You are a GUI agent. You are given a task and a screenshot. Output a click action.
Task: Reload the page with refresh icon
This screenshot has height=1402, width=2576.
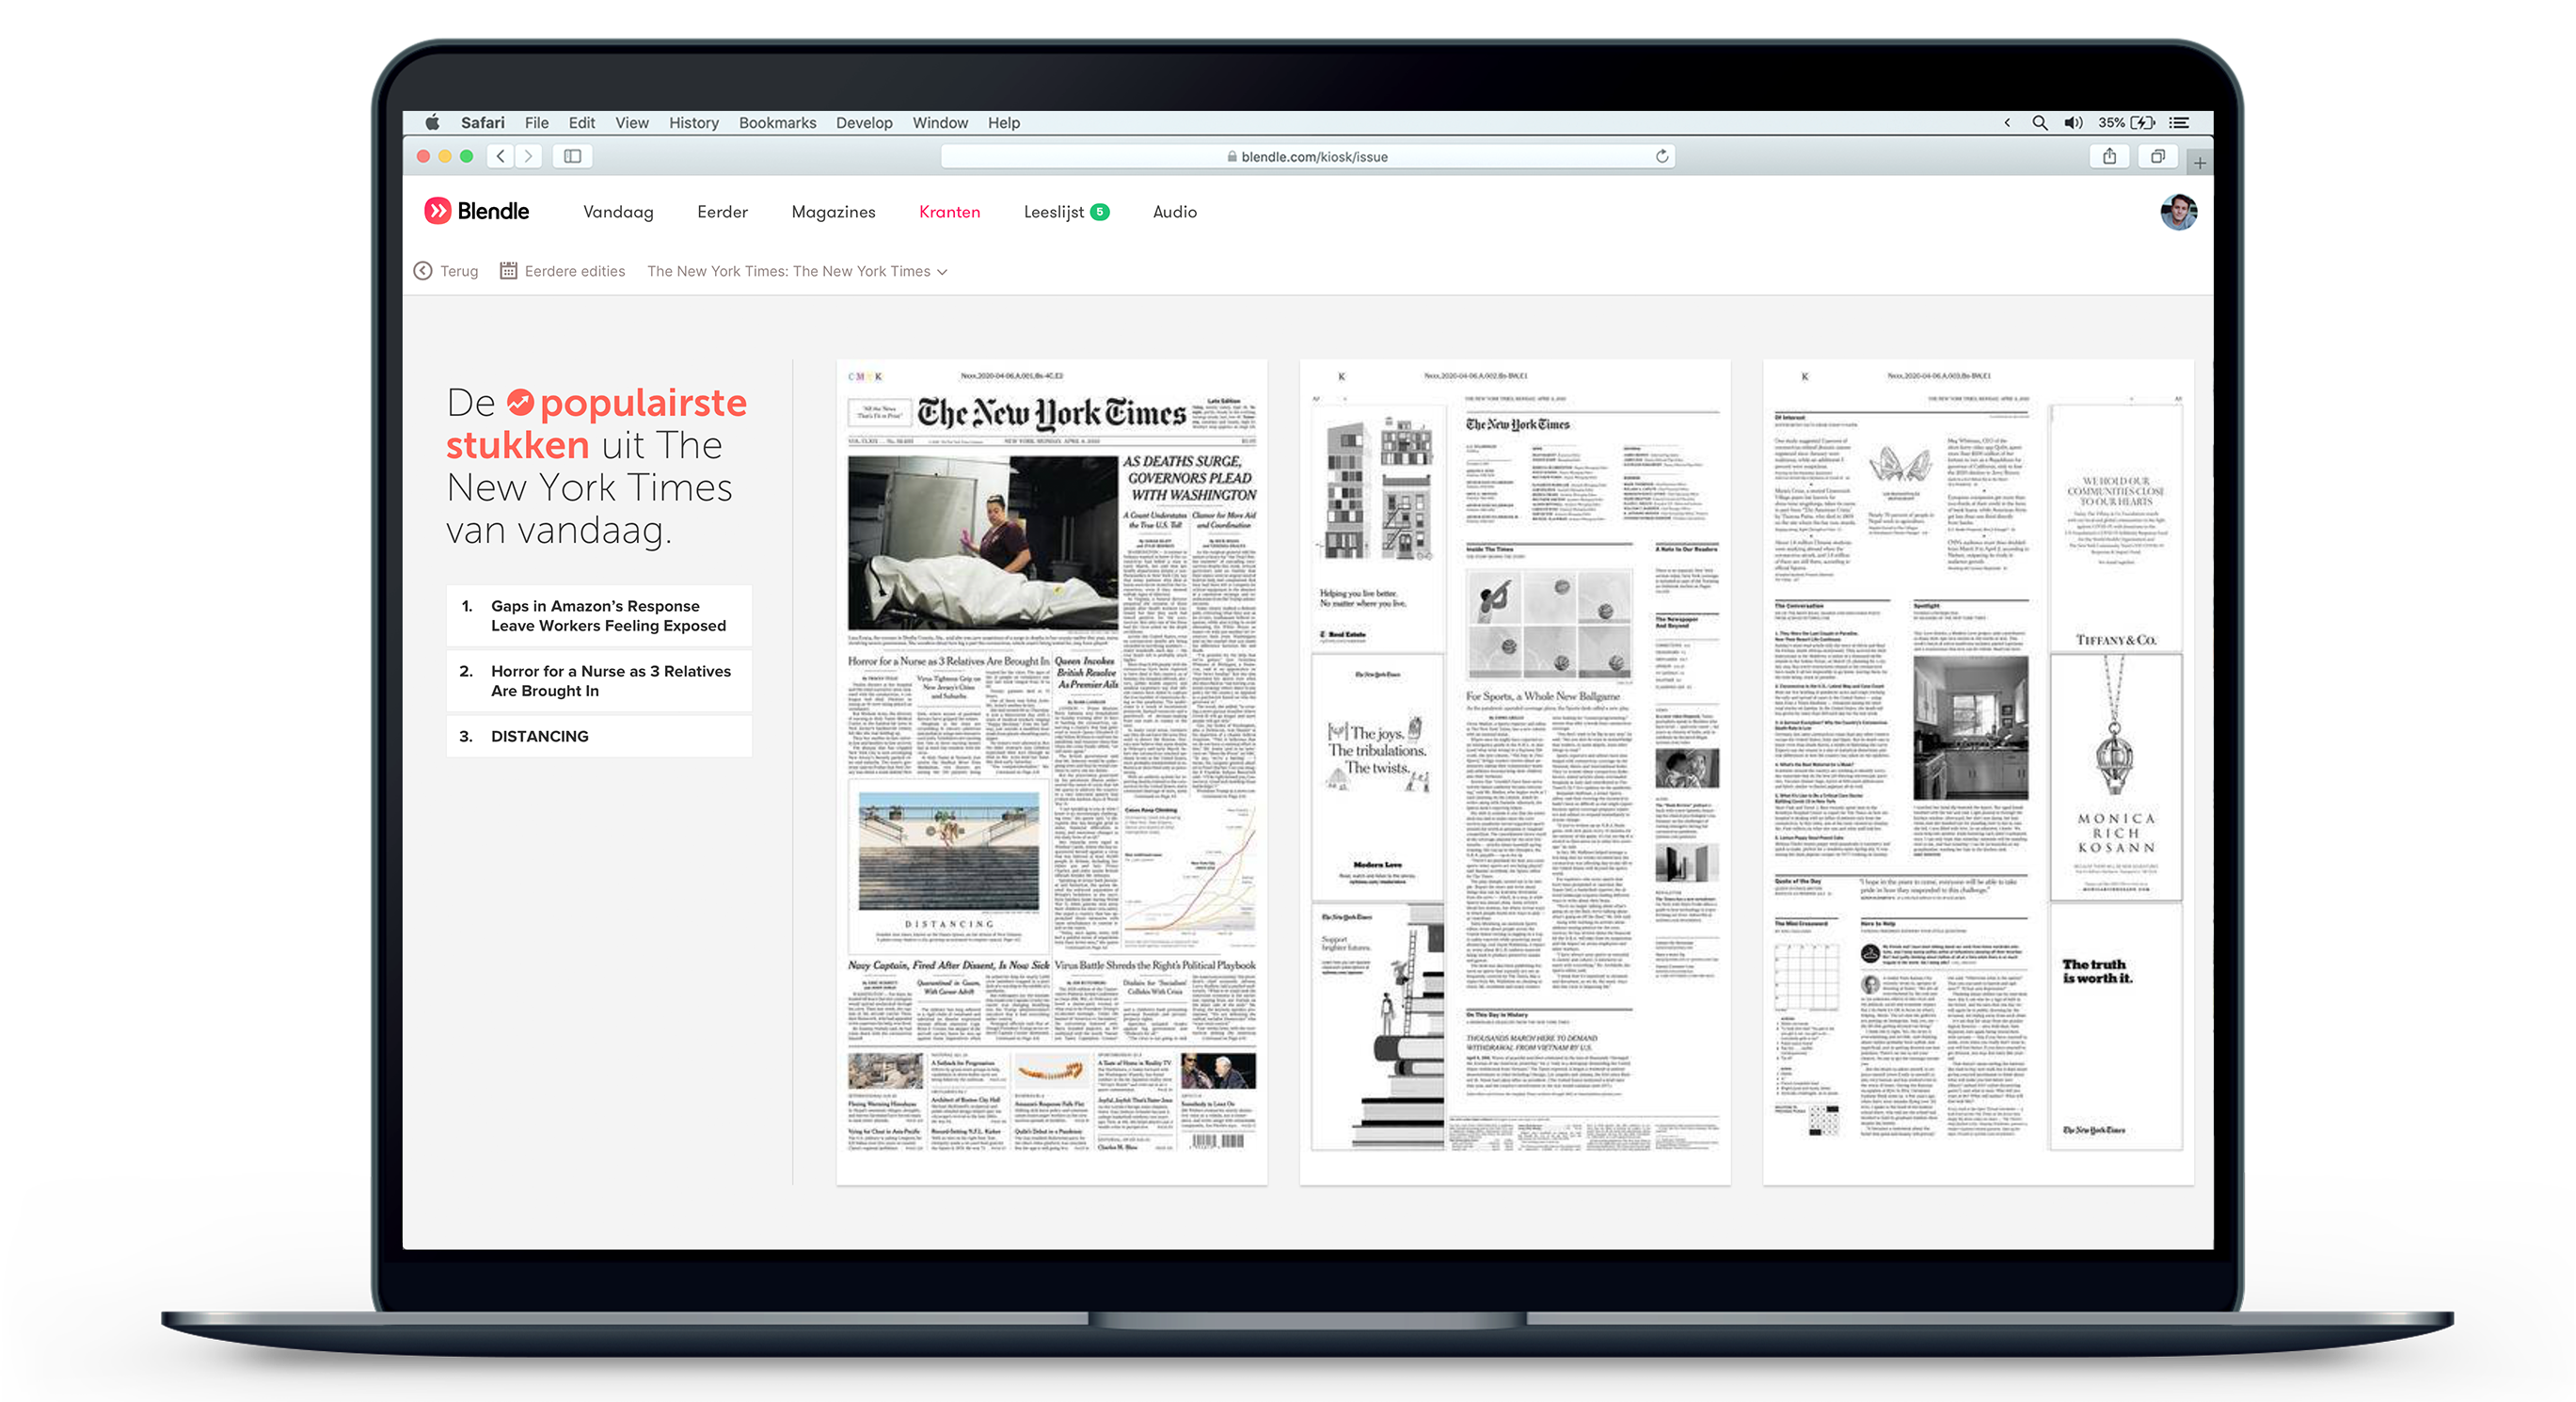pos(1662,156)
